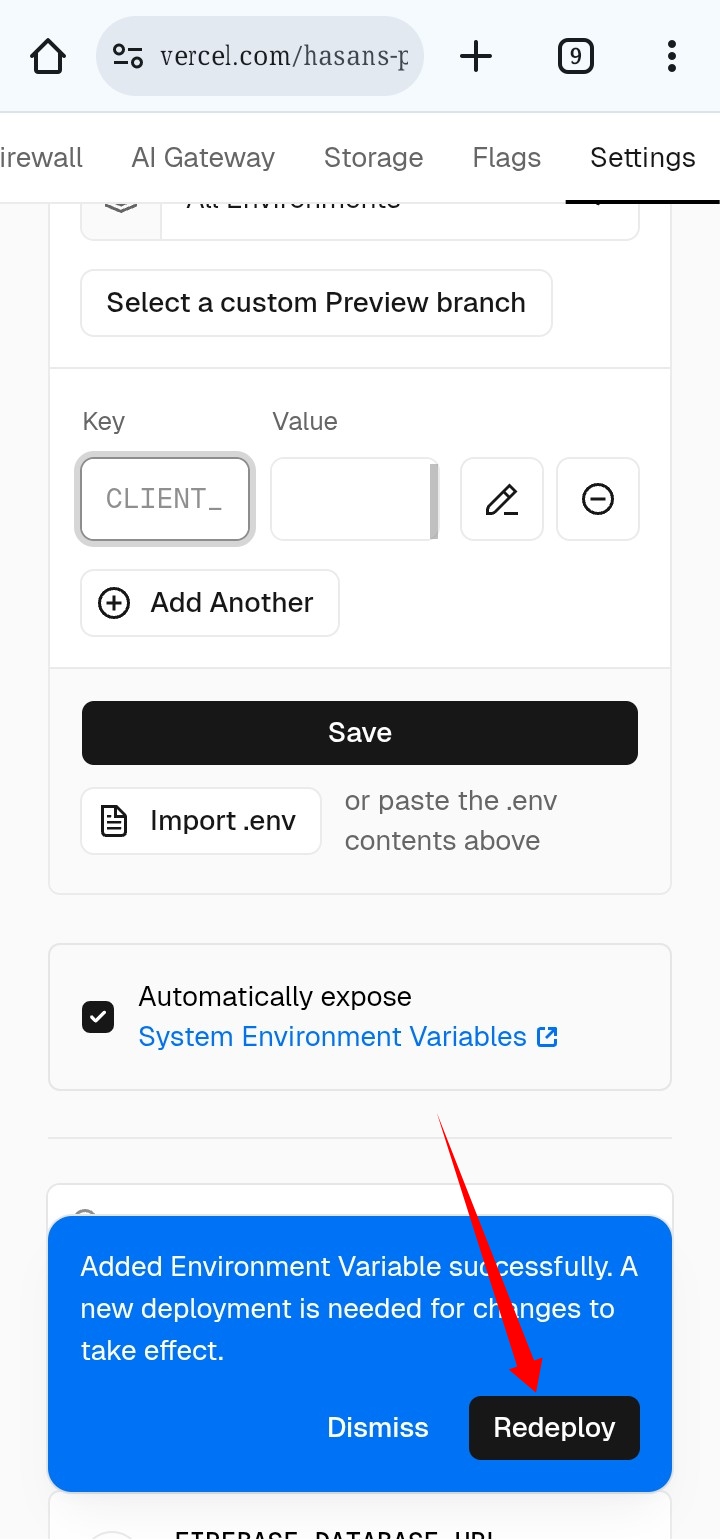Open the site info icon in address bar
720x1540 pixels.
tap(128, 56)
